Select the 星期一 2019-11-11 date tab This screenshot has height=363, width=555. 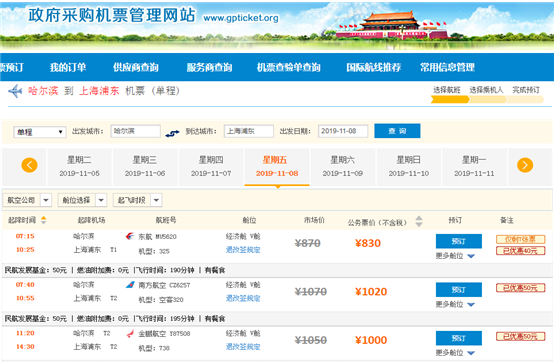474,167
